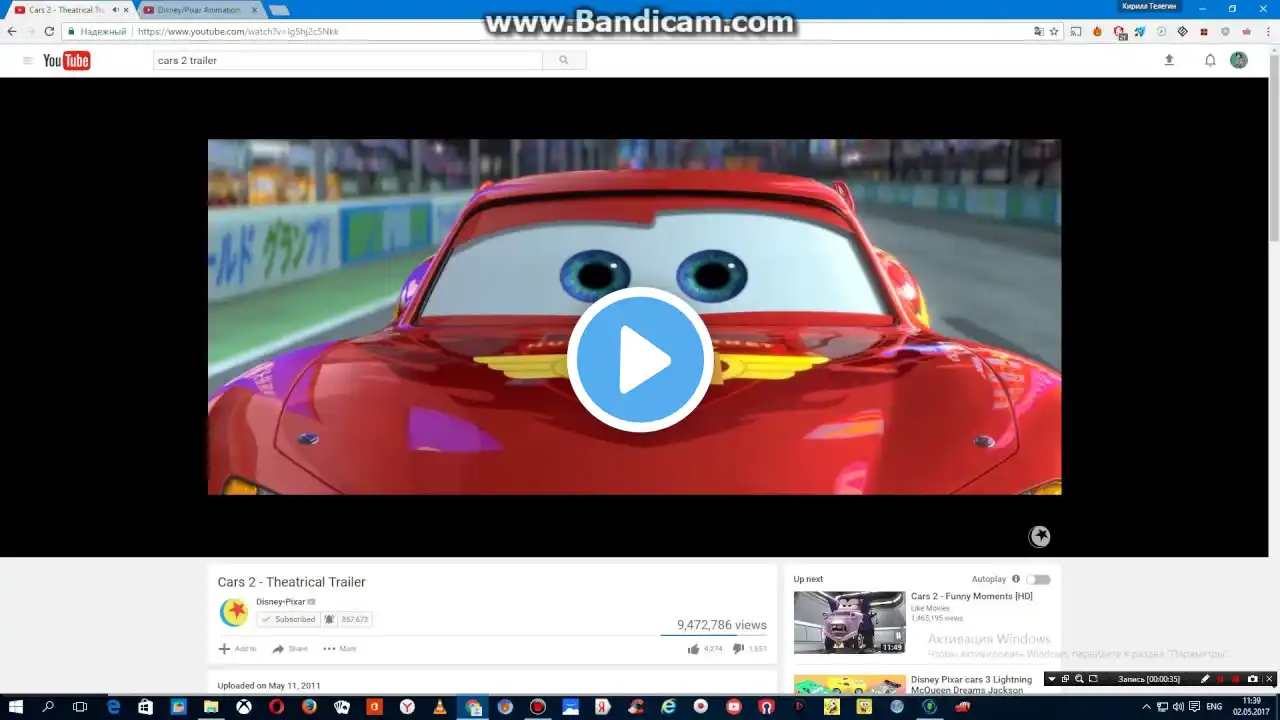The image size is (1280, 720).
Task: Click the 'Up next' heading
Action: click(808, 579)
